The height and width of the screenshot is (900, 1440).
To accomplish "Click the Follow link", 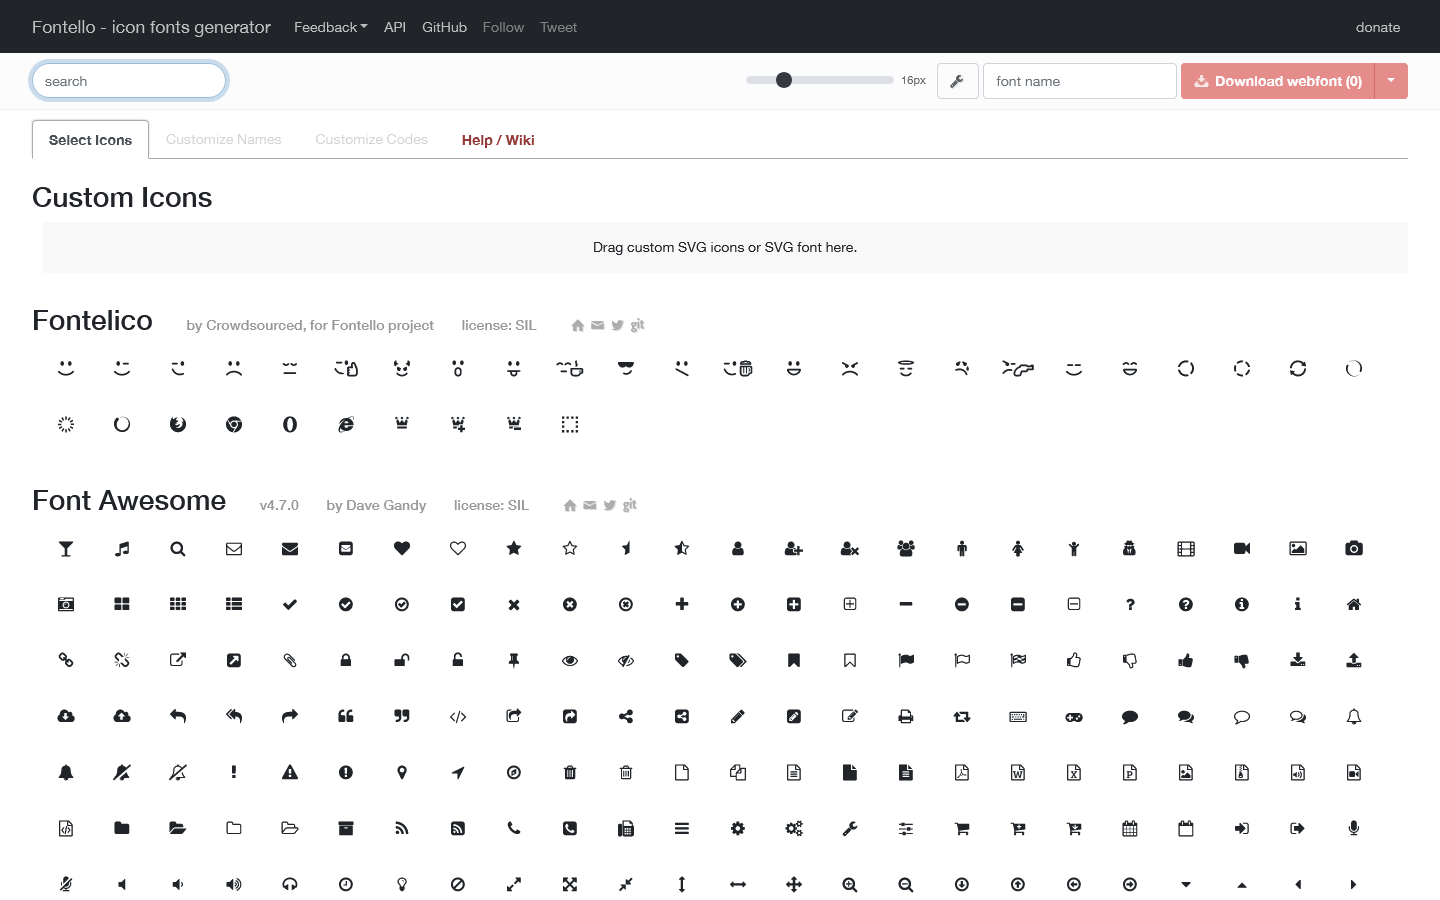I will 503,27.
